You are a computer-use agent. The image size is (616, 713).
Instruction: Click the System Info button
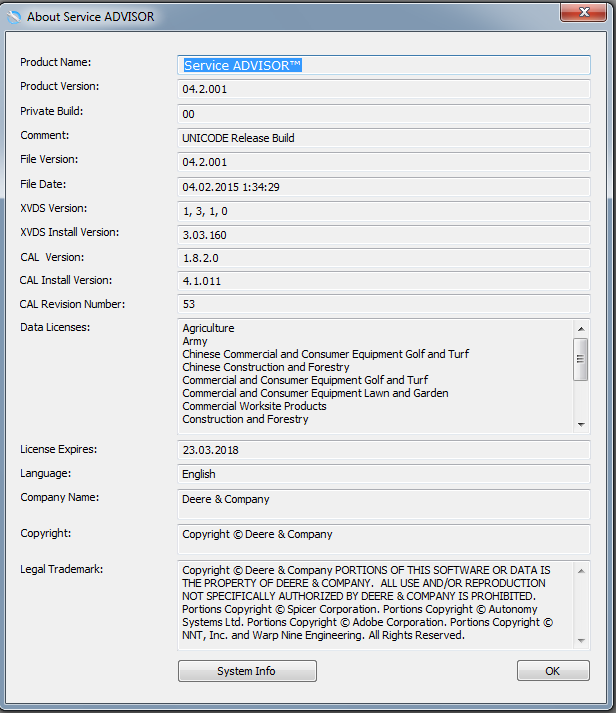point(247,671)
